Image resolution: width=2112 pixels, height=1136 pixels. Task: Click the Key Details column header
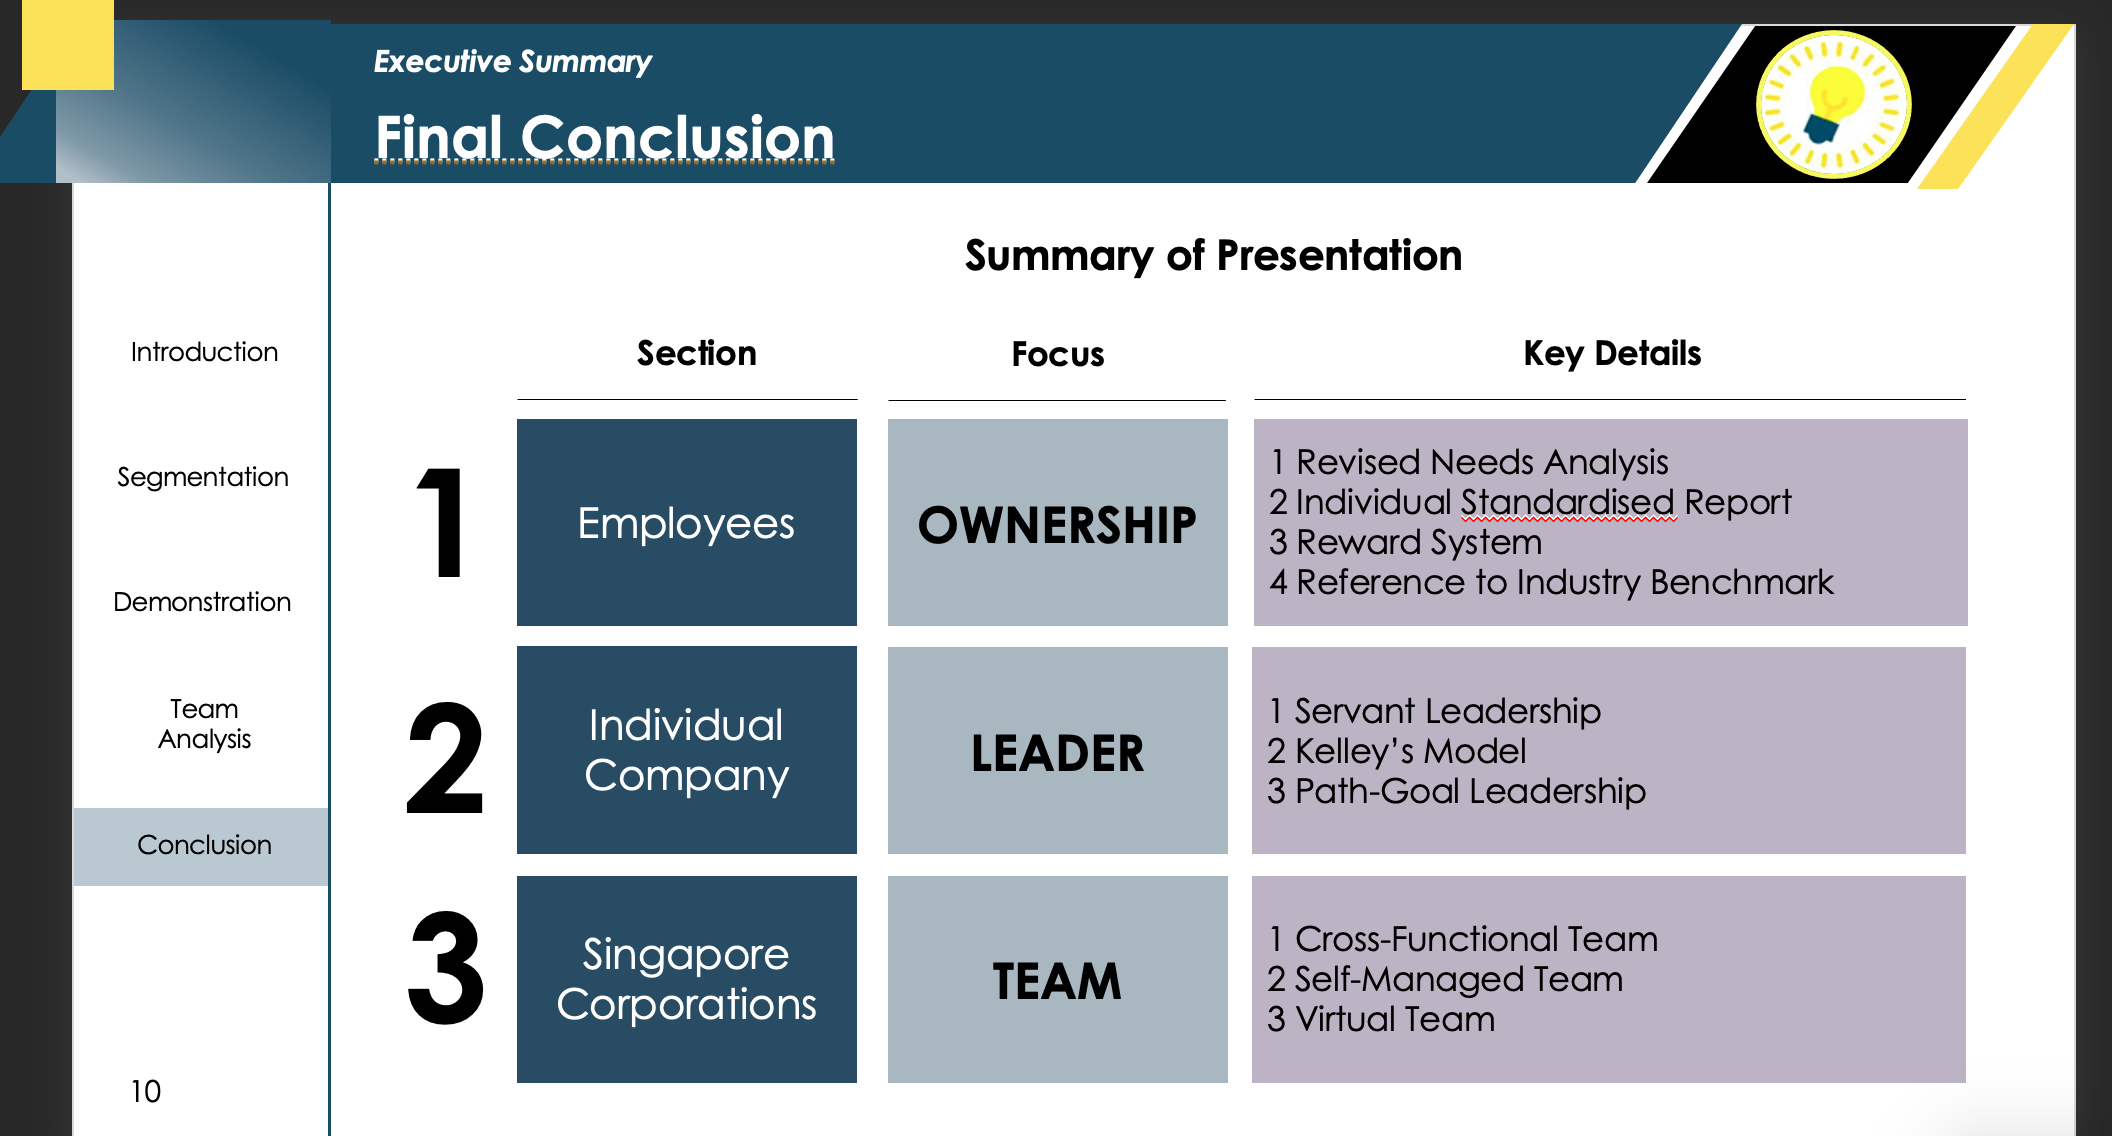[1611, 353]
